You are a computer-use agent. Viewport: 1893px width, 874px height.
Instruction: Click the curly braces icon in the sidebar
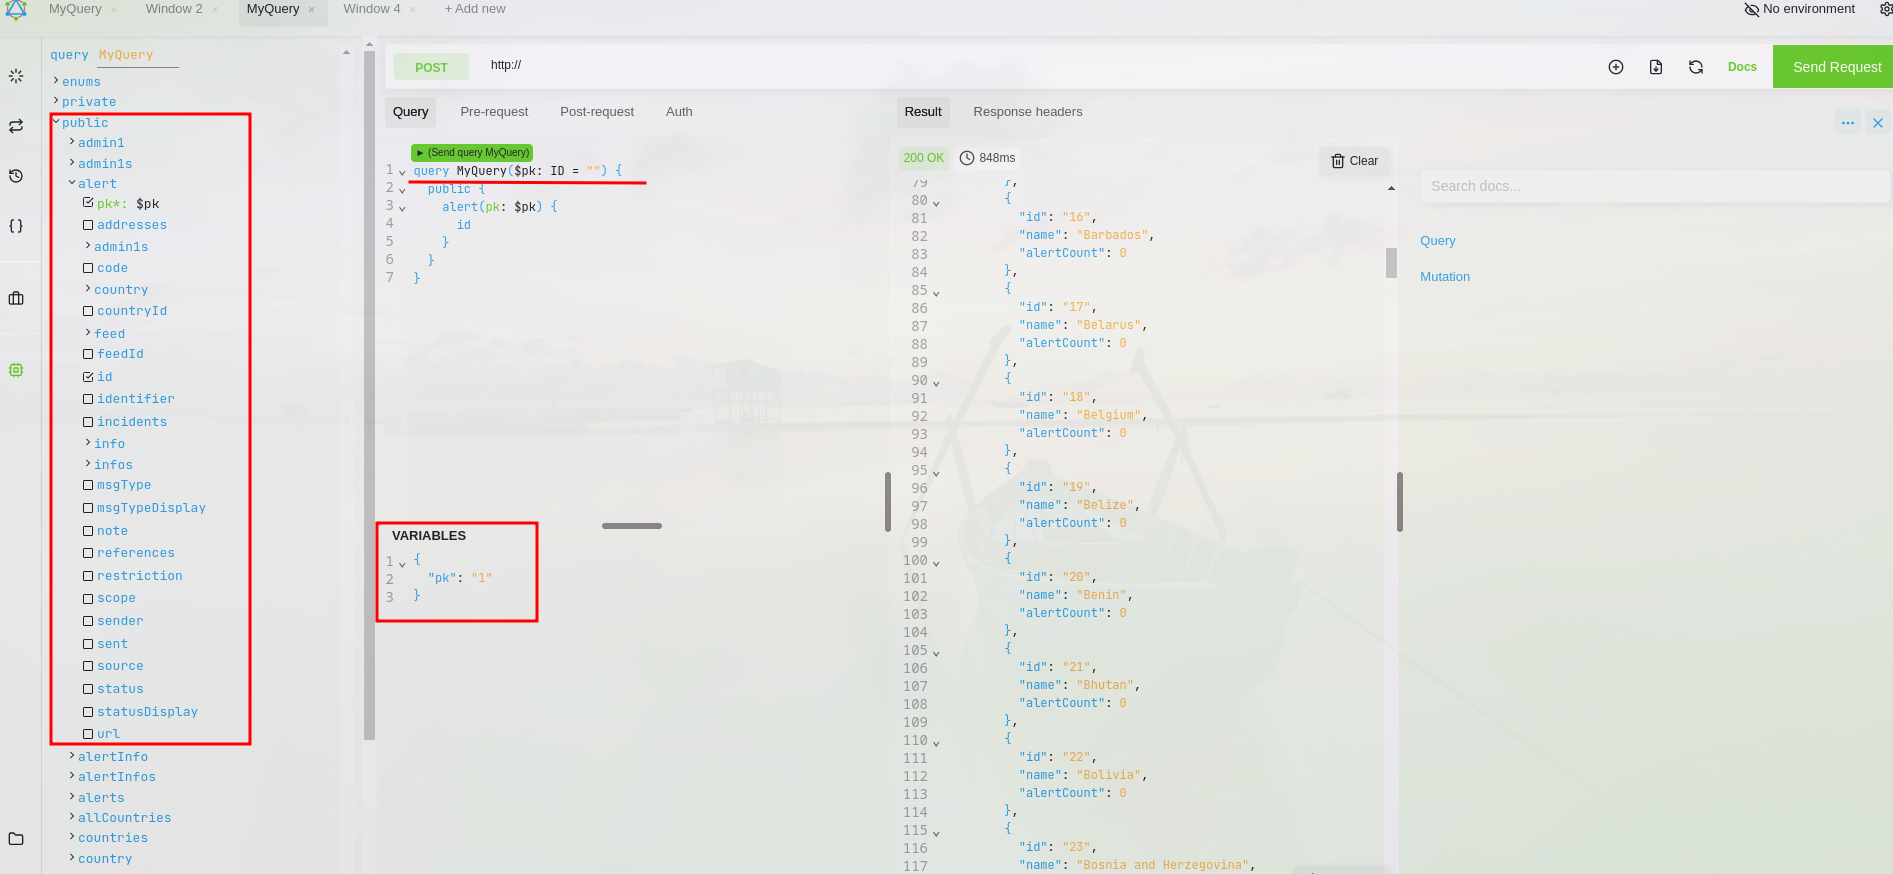click(x=16, y=226)
